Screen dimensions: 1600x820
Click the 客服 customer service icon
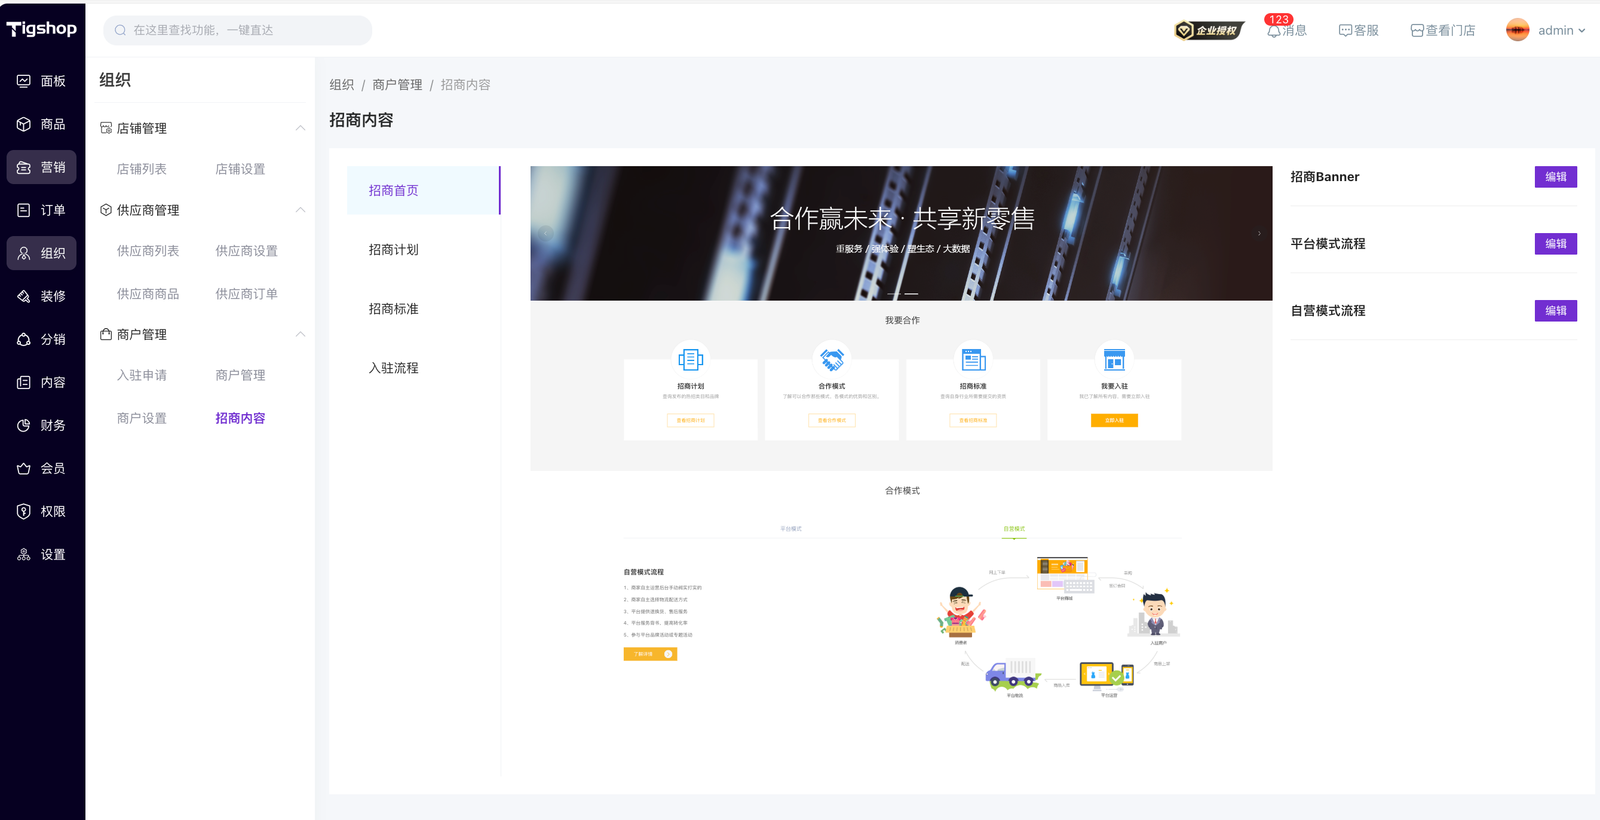tap(1345, 31)
